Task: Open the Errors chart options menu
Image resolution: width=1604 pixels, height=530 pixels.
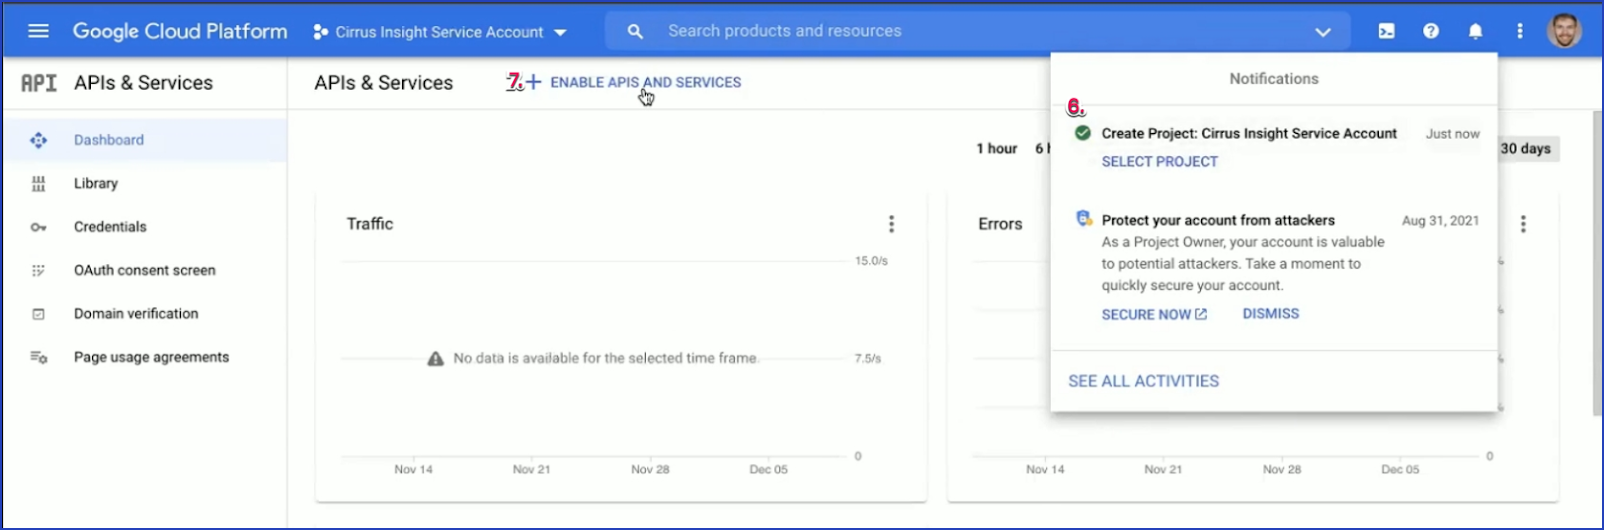Action: [1523, 224]
